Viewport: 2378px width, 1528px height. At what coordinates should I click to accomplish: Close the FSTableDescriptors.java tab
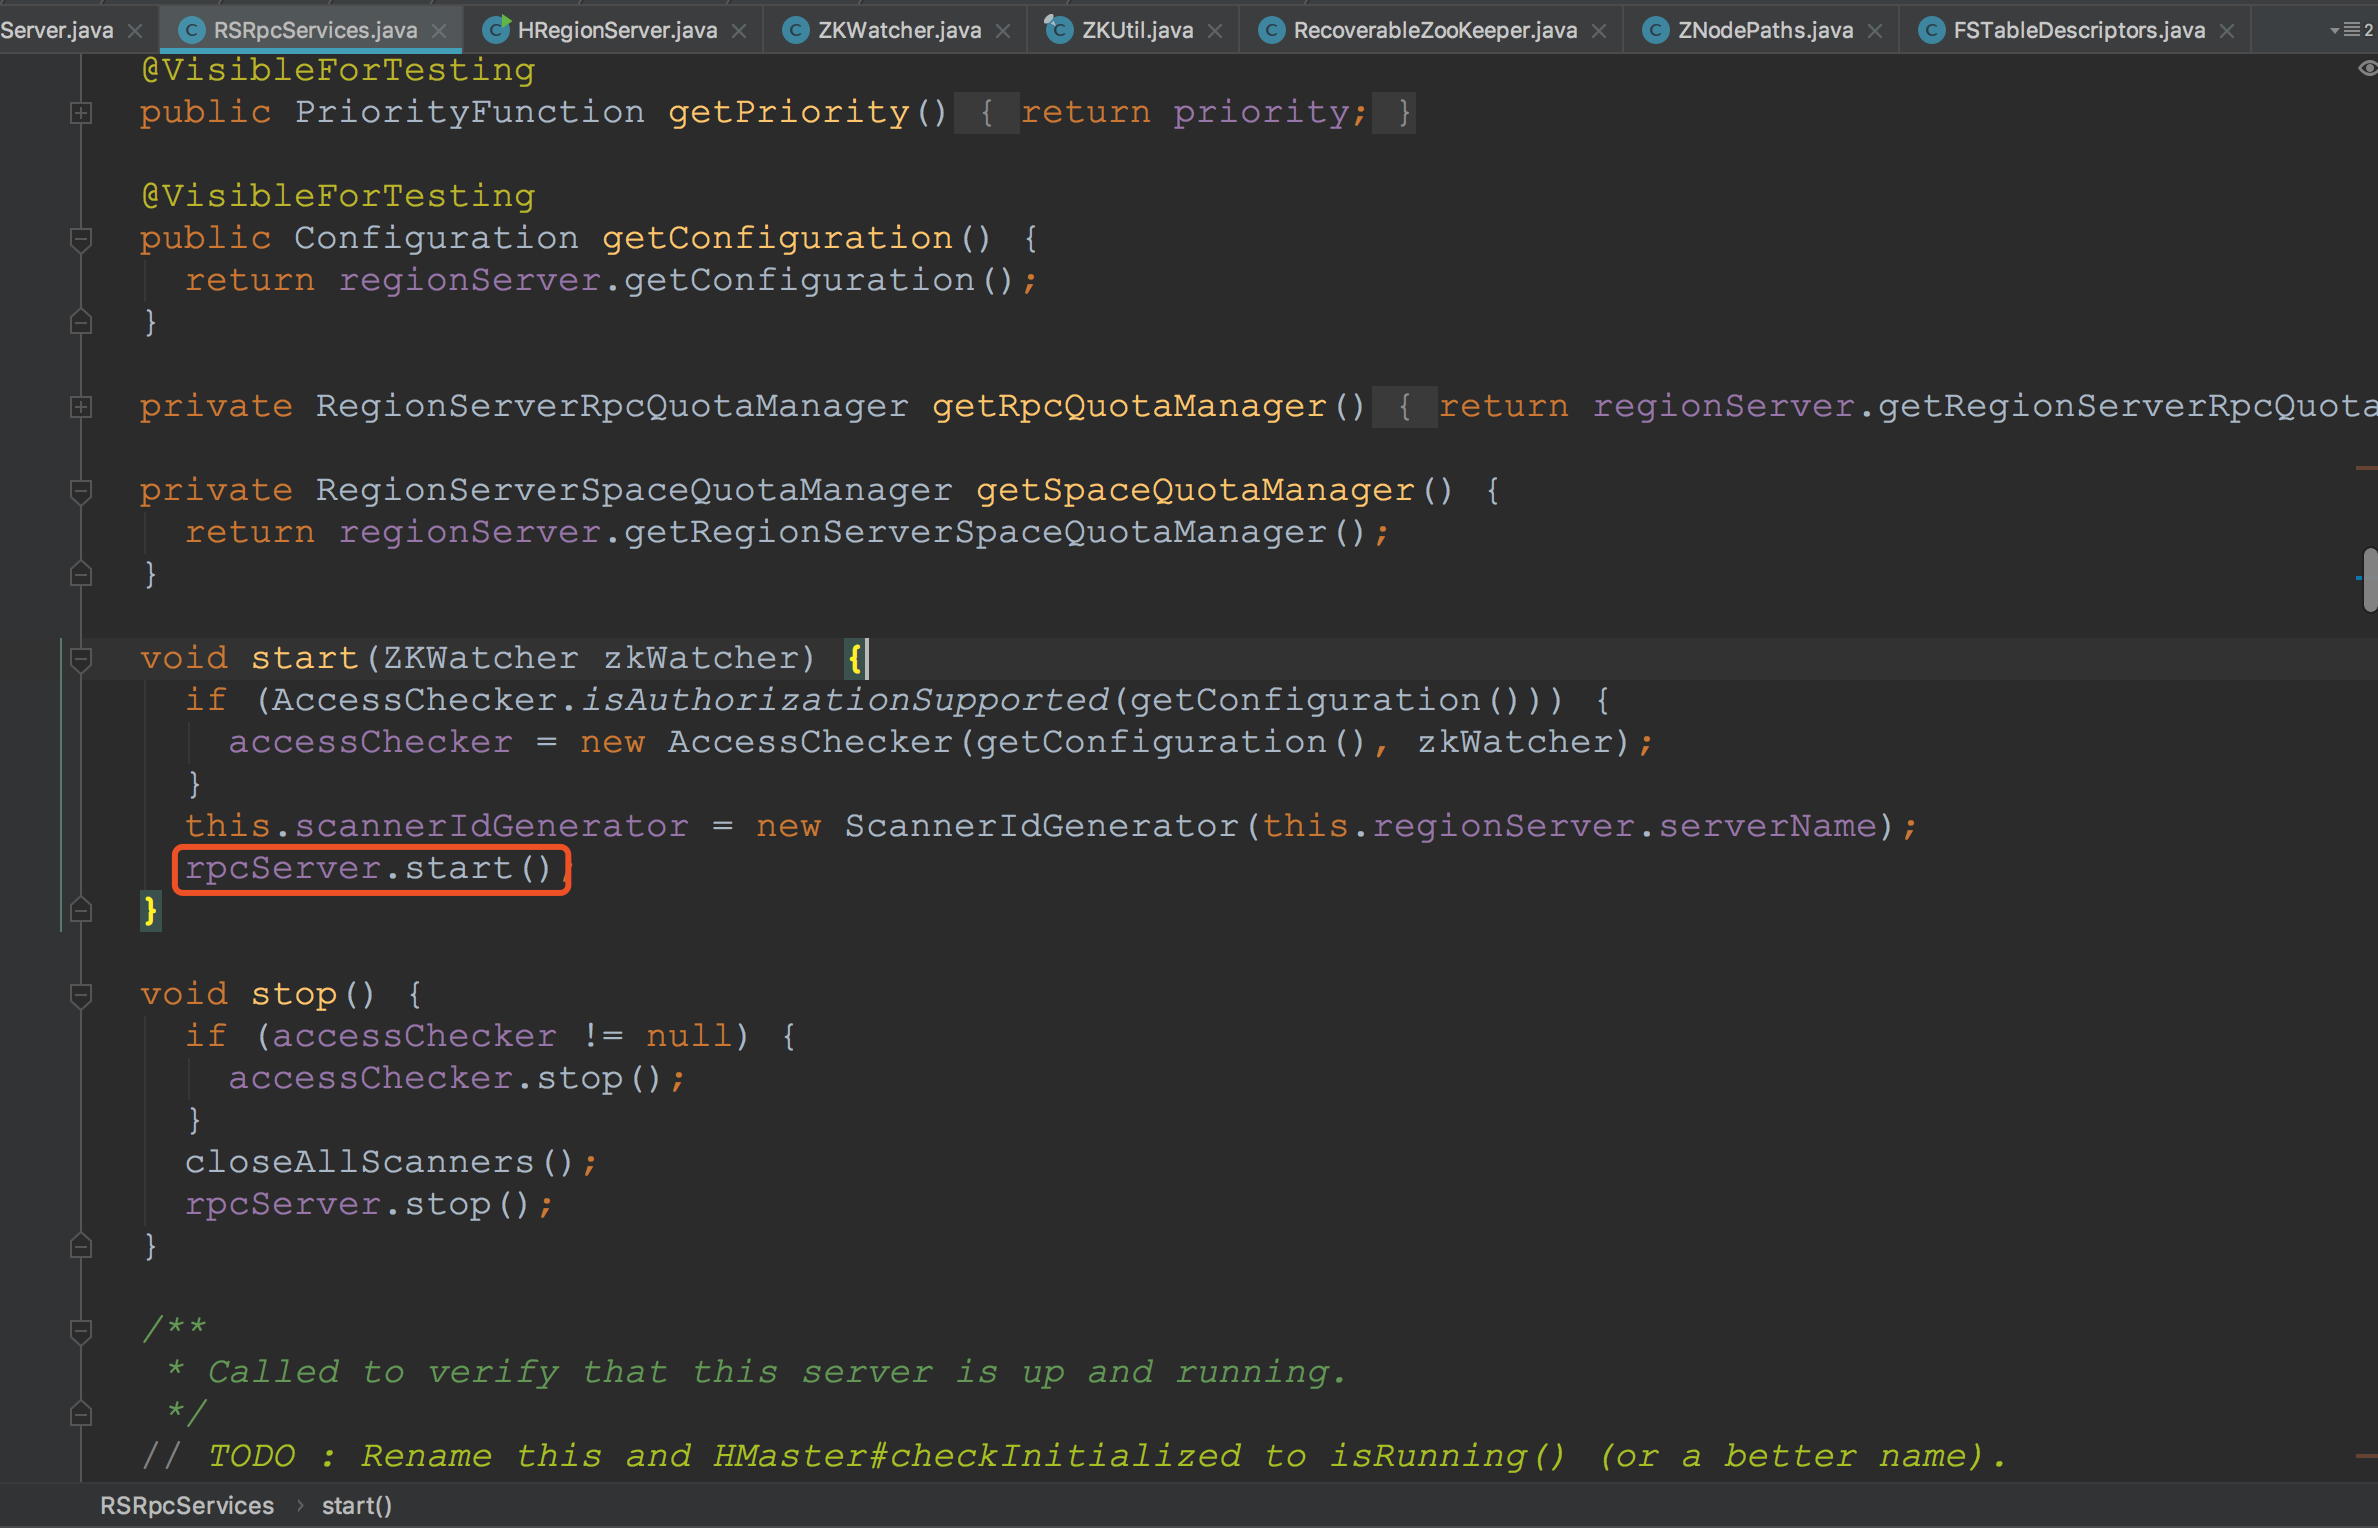tap(2227, 31)
